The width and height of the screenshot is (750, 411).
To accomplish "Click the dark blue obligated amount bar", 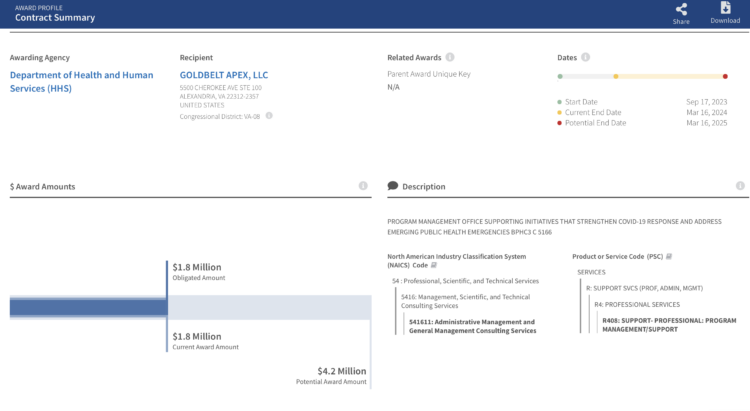I will [88, 308].
